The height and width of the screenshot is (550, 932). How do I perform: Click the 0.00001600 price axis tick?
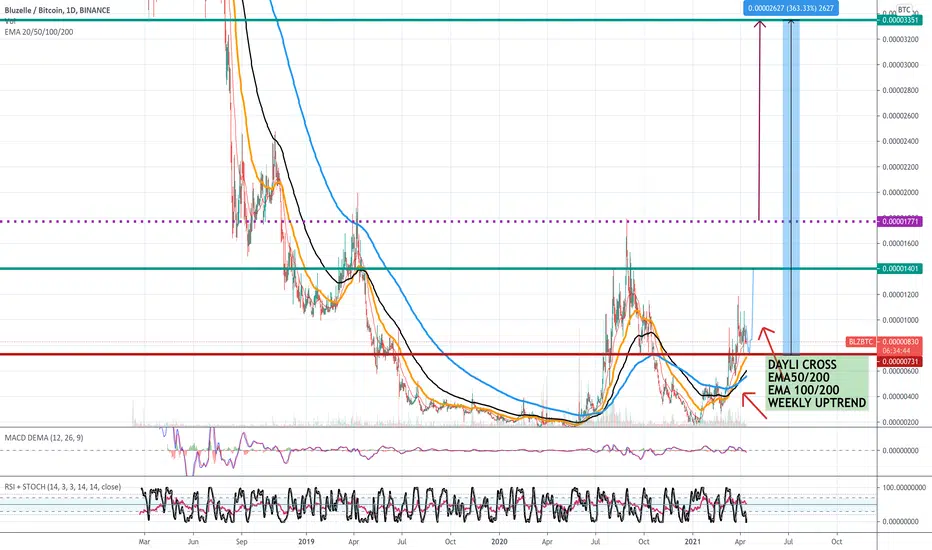click(x=900, y=243)
